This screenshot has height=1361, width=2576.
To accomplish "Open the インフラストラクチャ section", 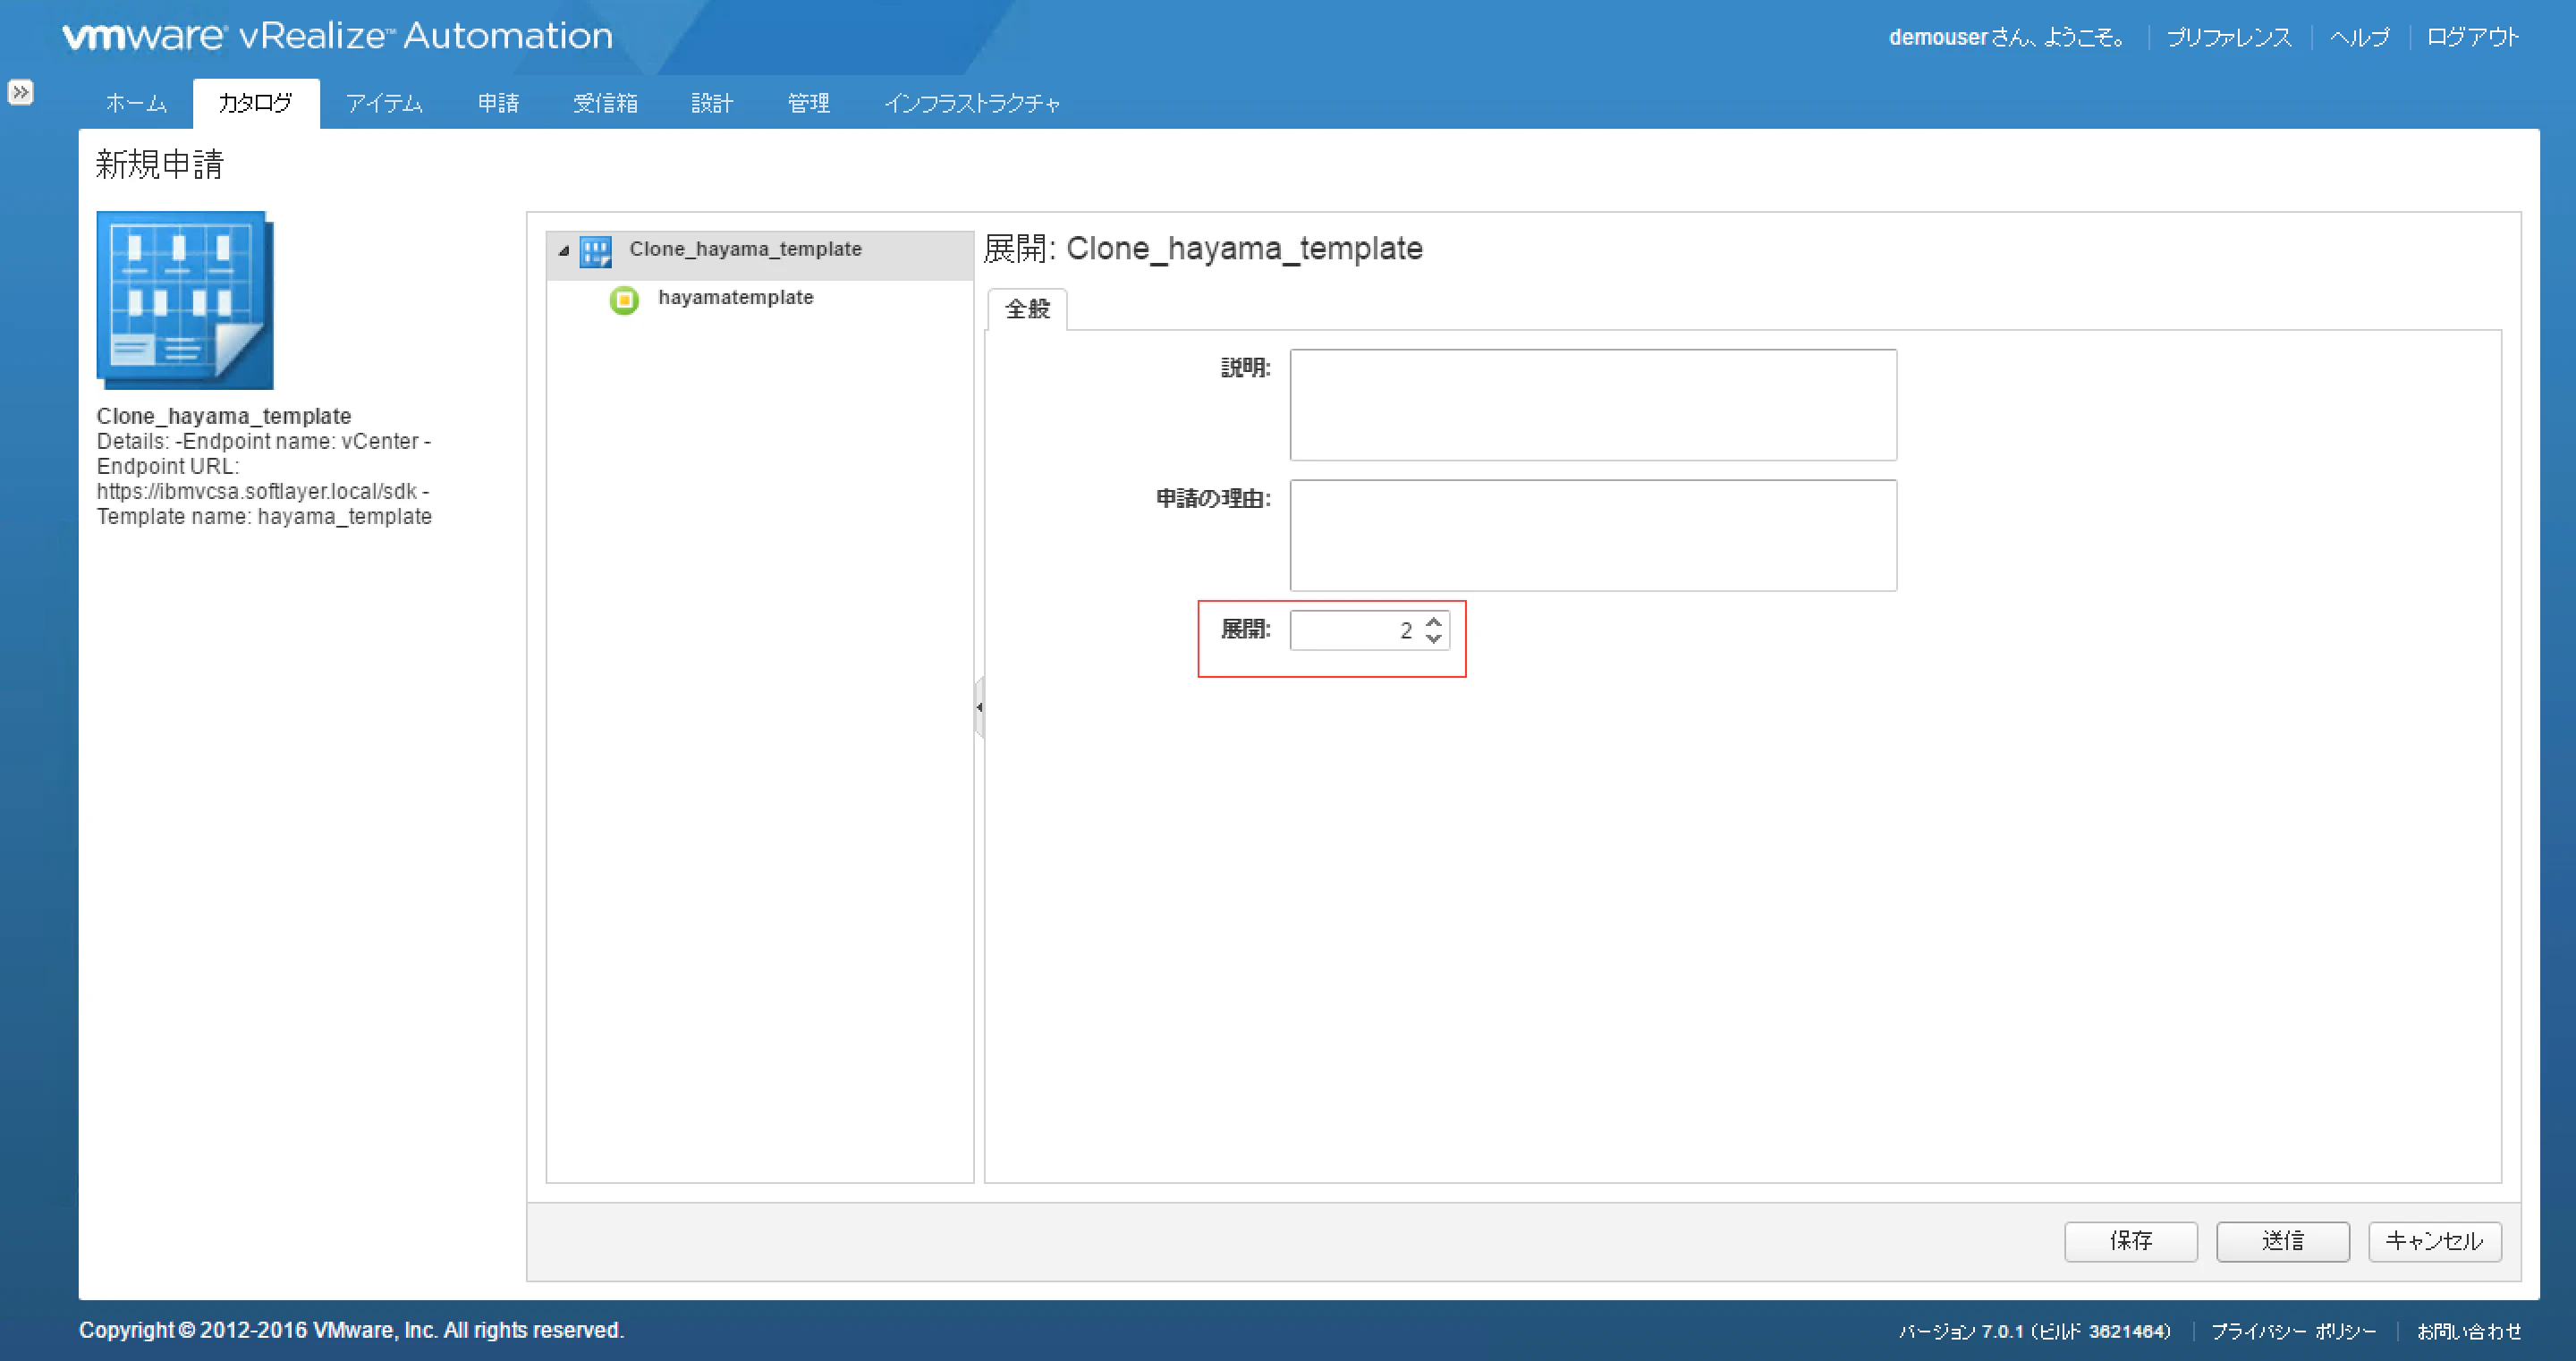I will coord(973,103).
